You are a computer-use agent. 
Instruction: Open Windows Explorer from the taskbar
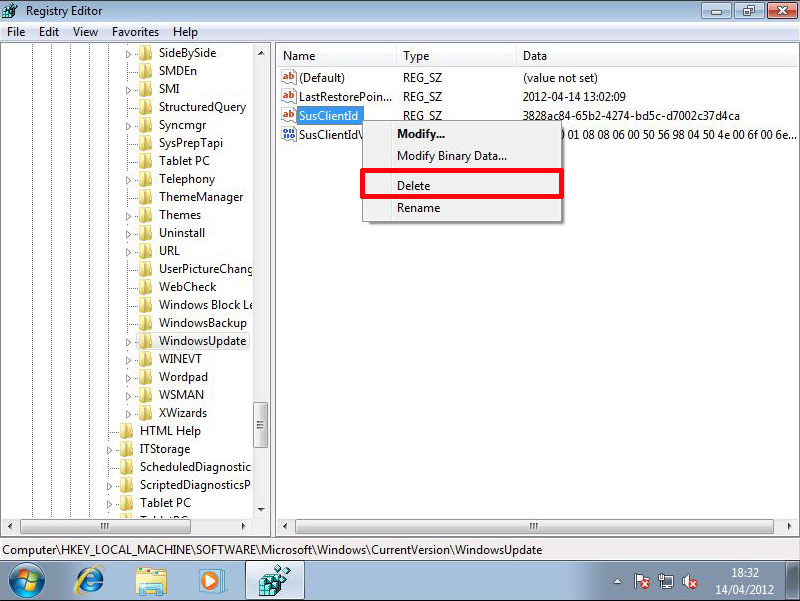tap(151, 581)
